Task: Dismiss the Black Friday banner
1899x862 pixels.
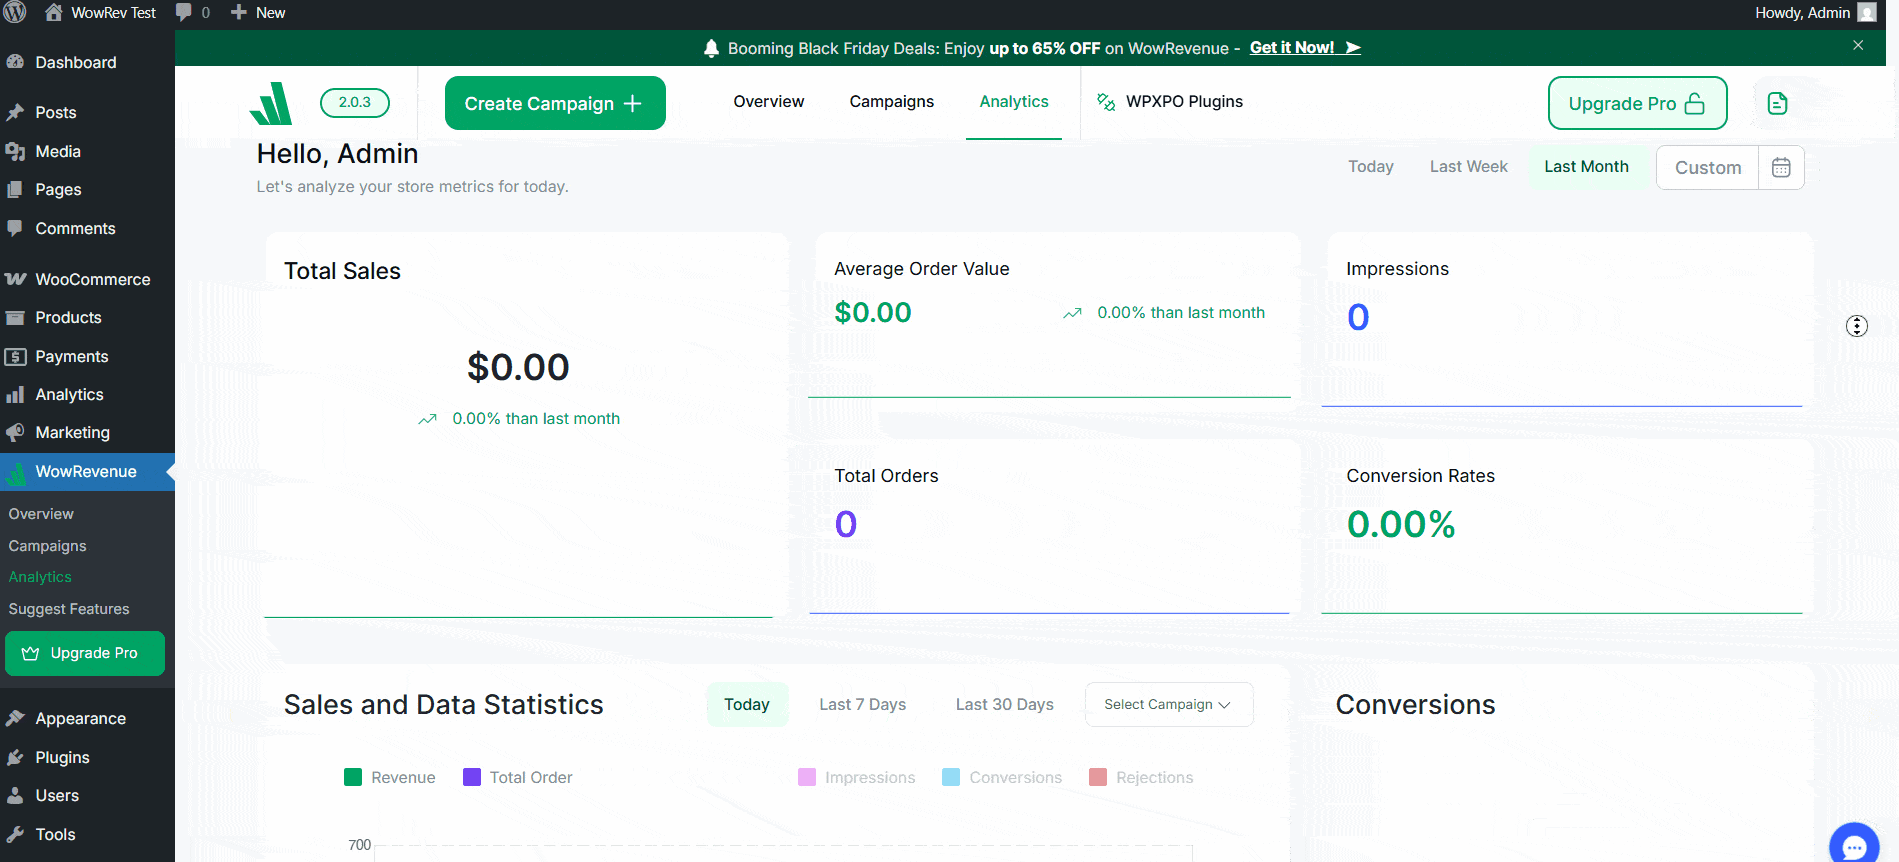Action: (x=1858, y=45)
